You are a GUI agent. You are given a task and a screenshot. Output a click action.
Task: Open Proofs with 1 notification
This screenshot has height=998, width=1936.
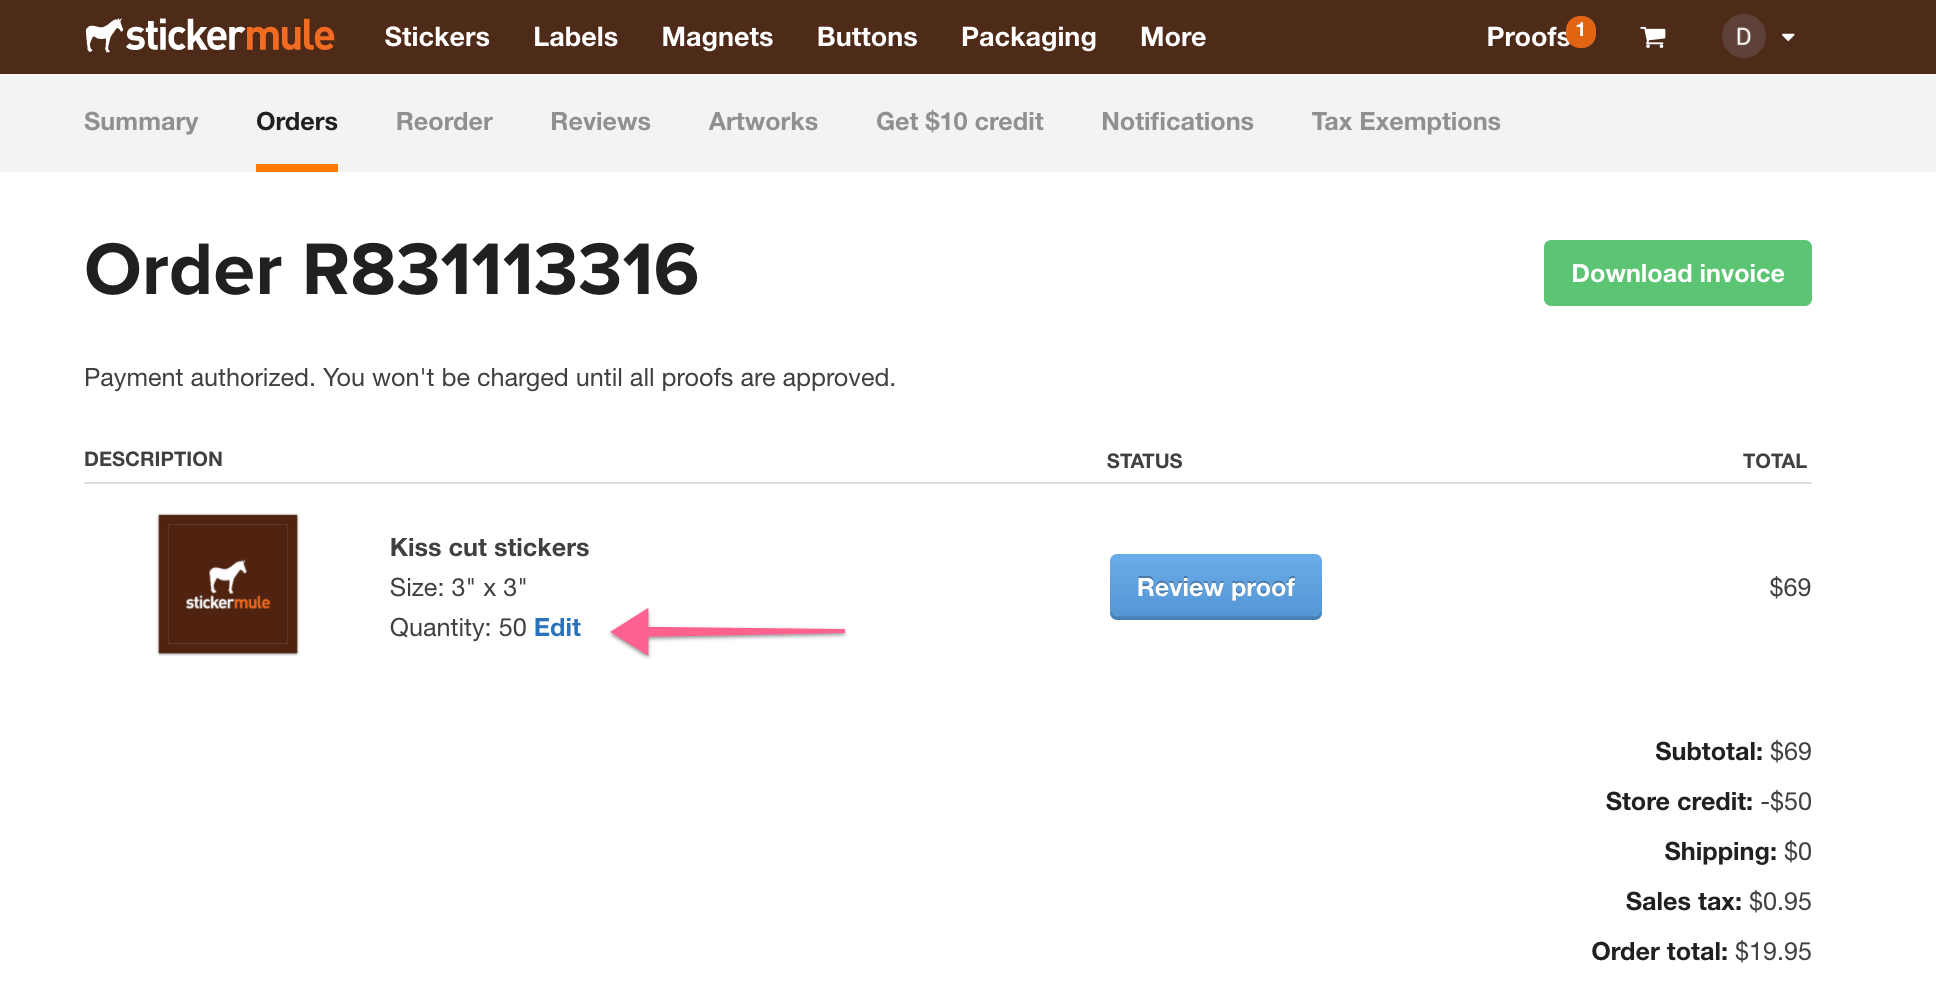point(1540,36)
